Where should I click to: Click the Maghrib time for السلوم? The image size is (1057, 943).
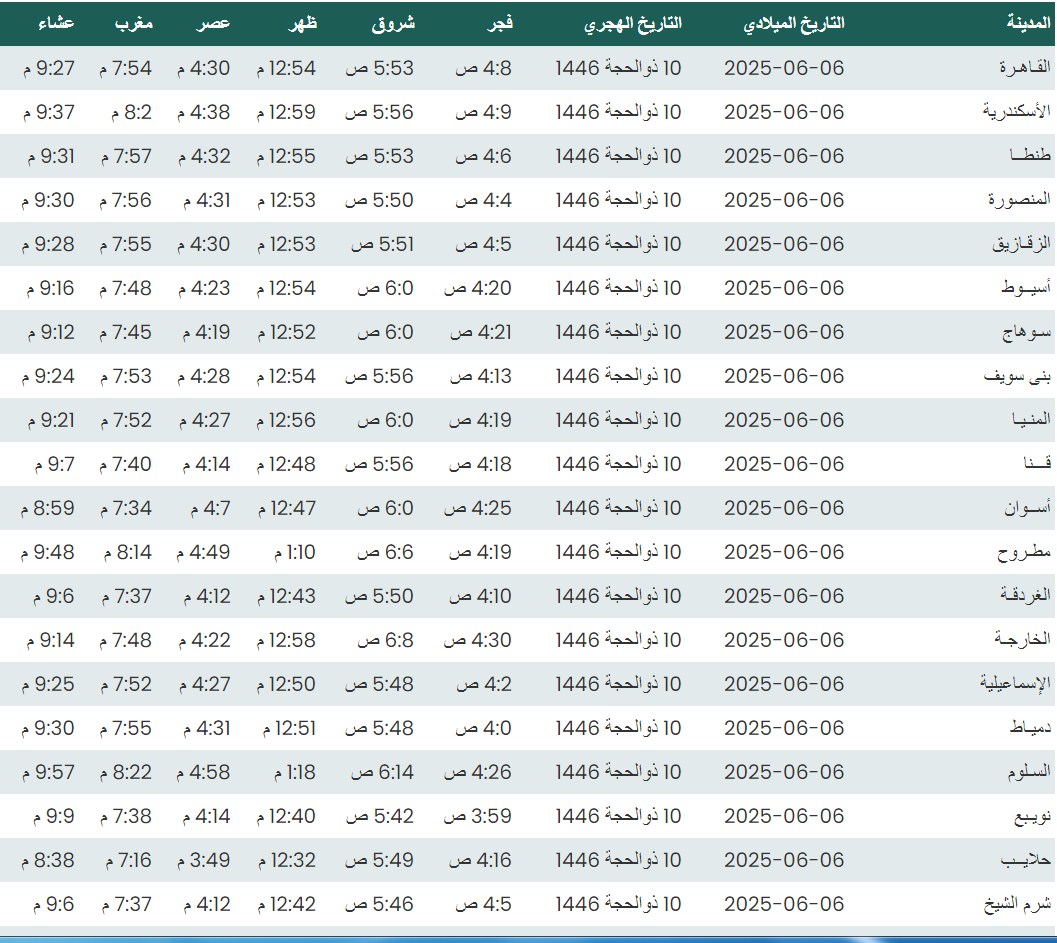[125, 772]
